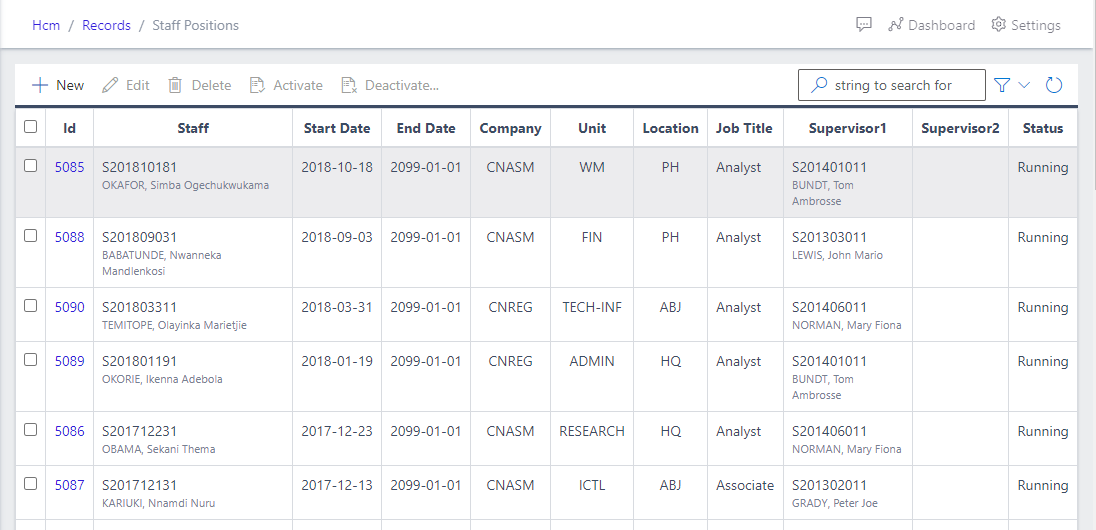The image size is (1096, 530).
Task: Click the Settings label in header
Action: (1036, 25)
